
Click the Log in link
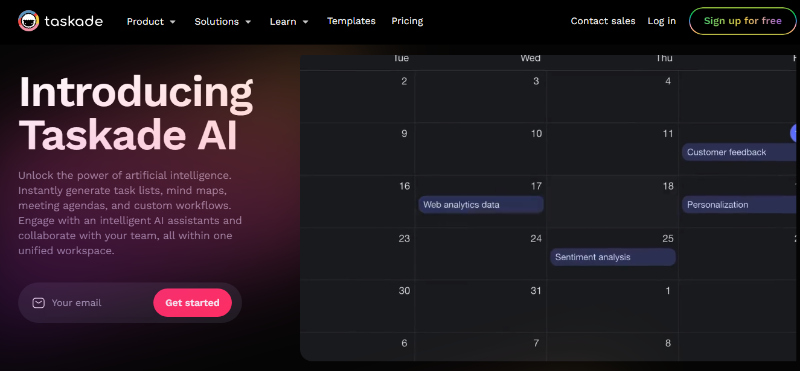662,21
